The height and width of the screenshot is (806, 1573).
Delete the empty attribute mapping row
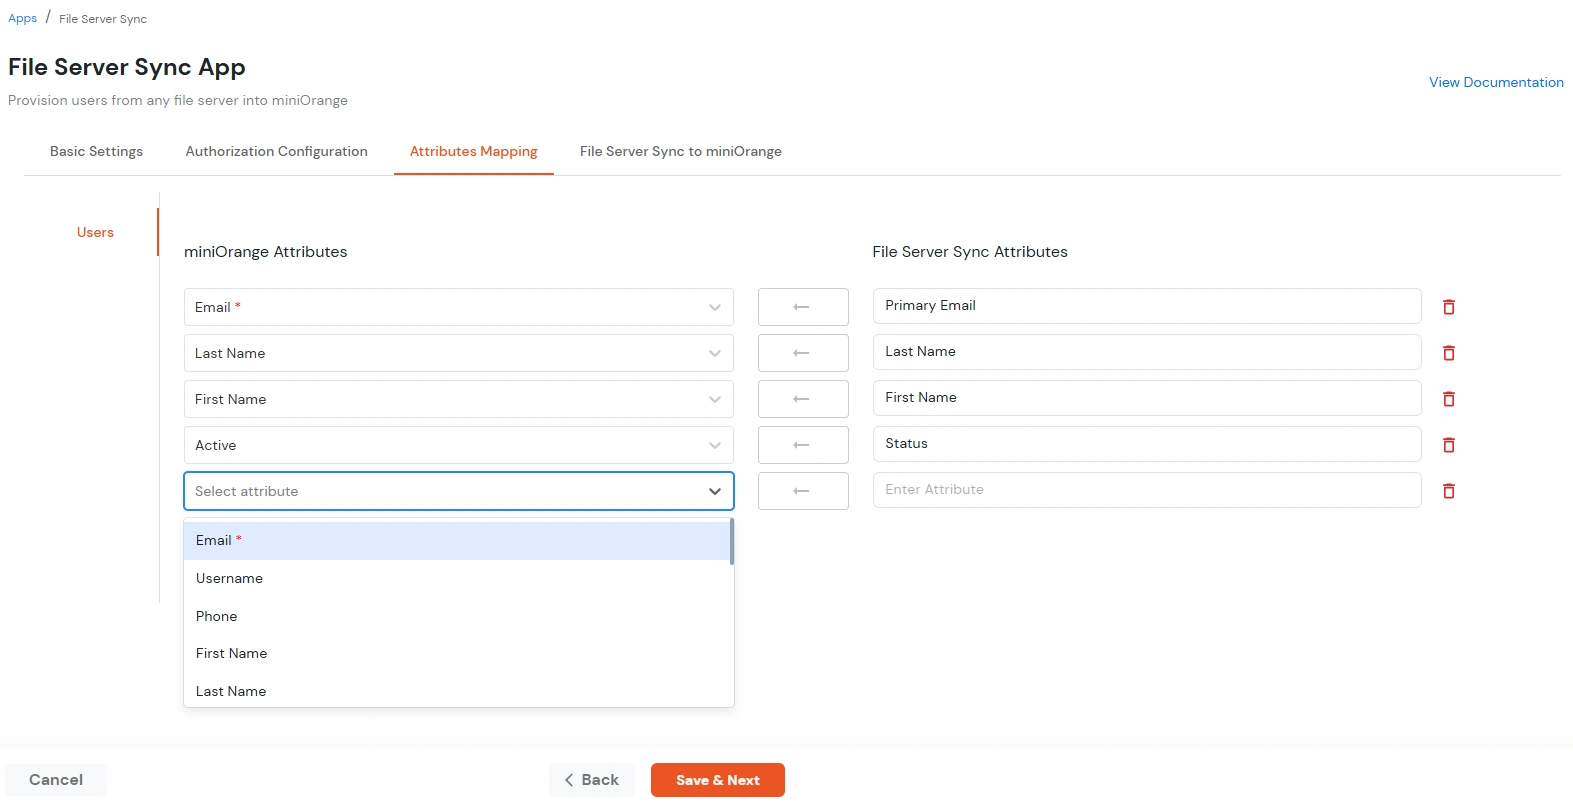1448,491
